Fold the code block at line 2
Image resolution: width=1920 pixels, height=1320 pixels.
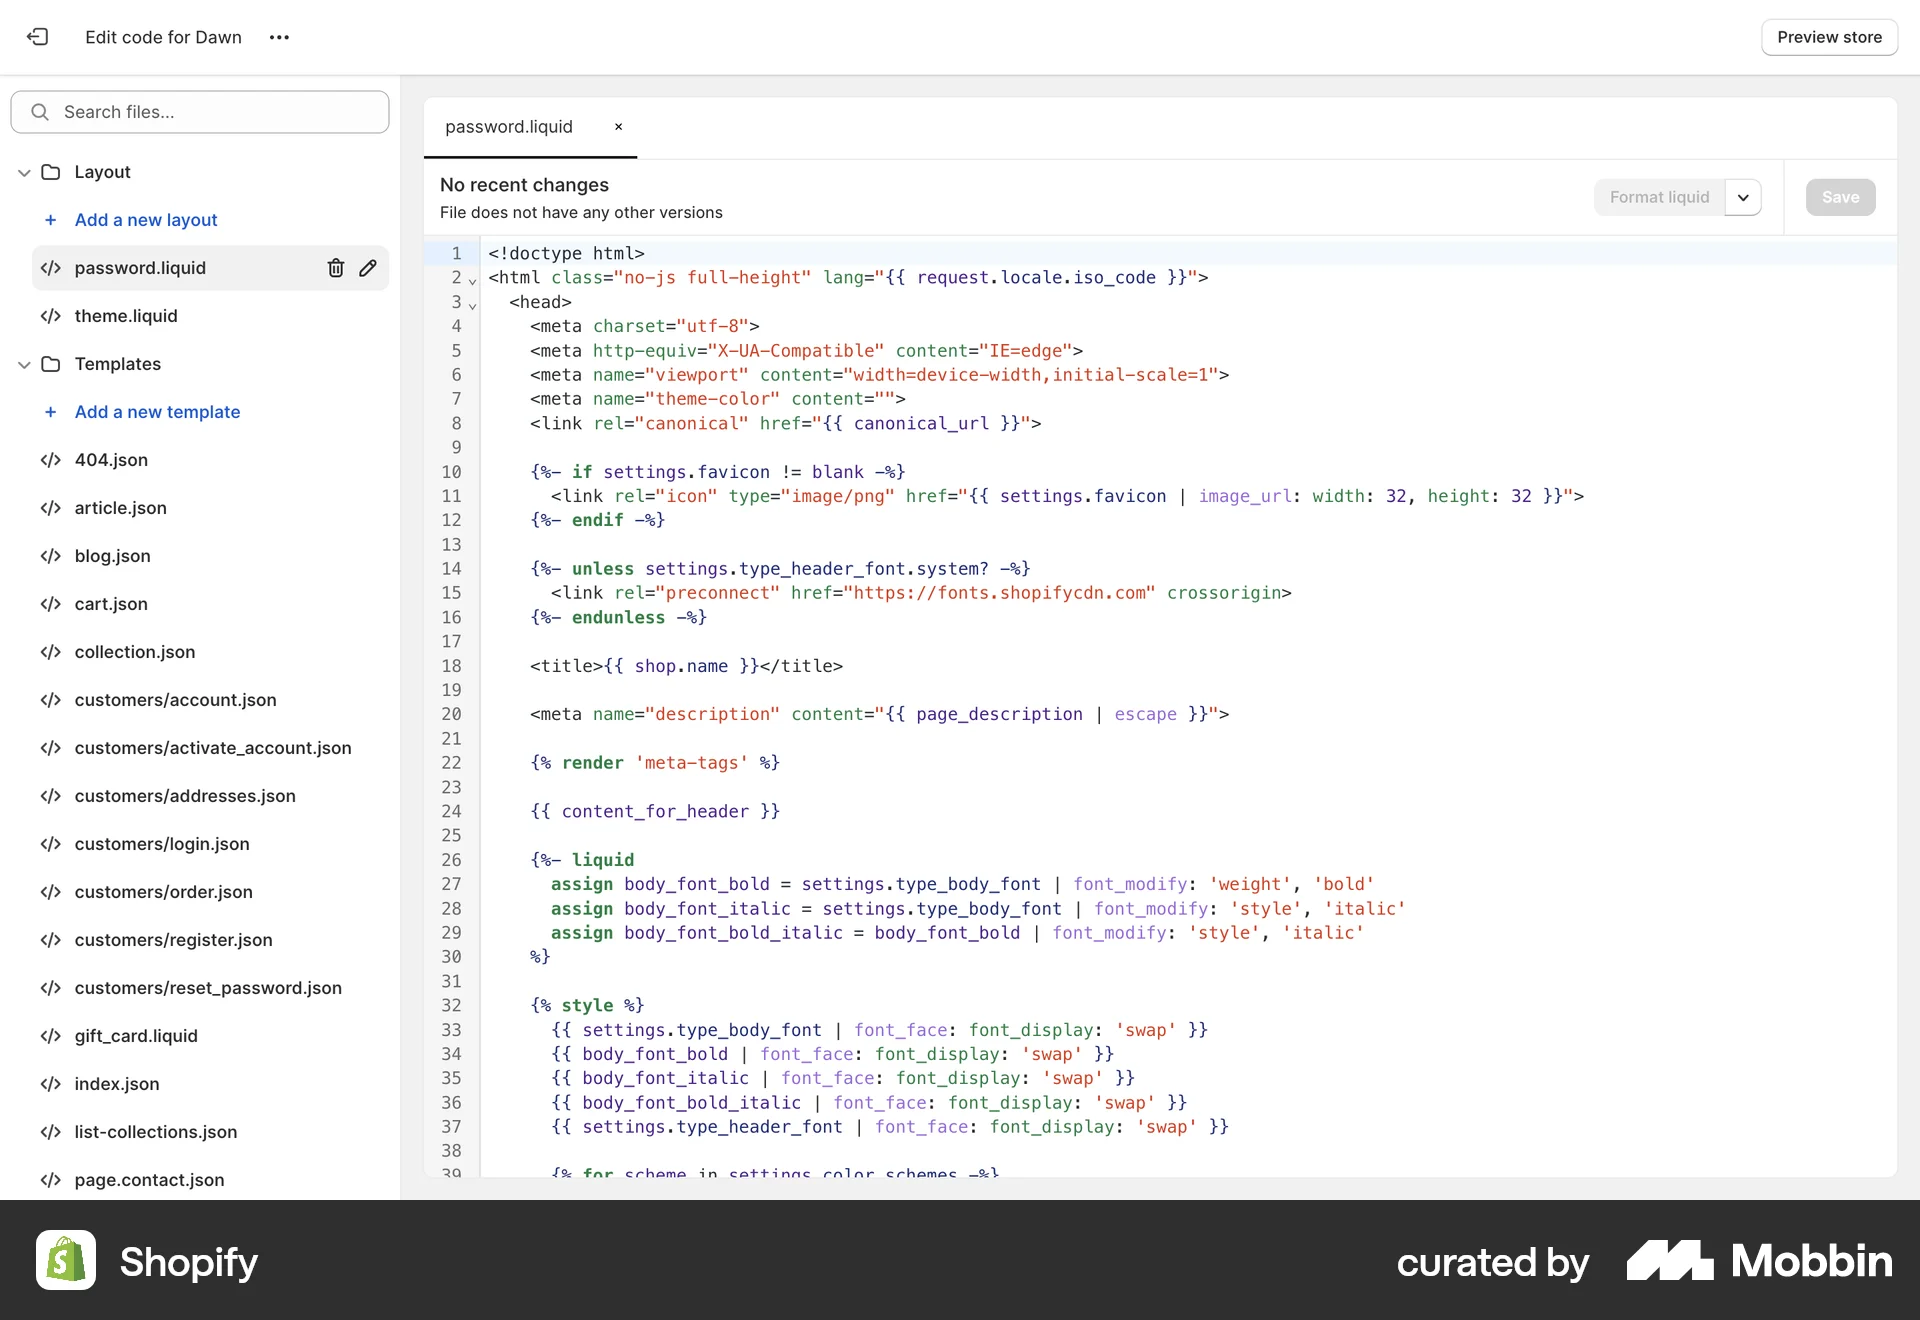point(472,282)
